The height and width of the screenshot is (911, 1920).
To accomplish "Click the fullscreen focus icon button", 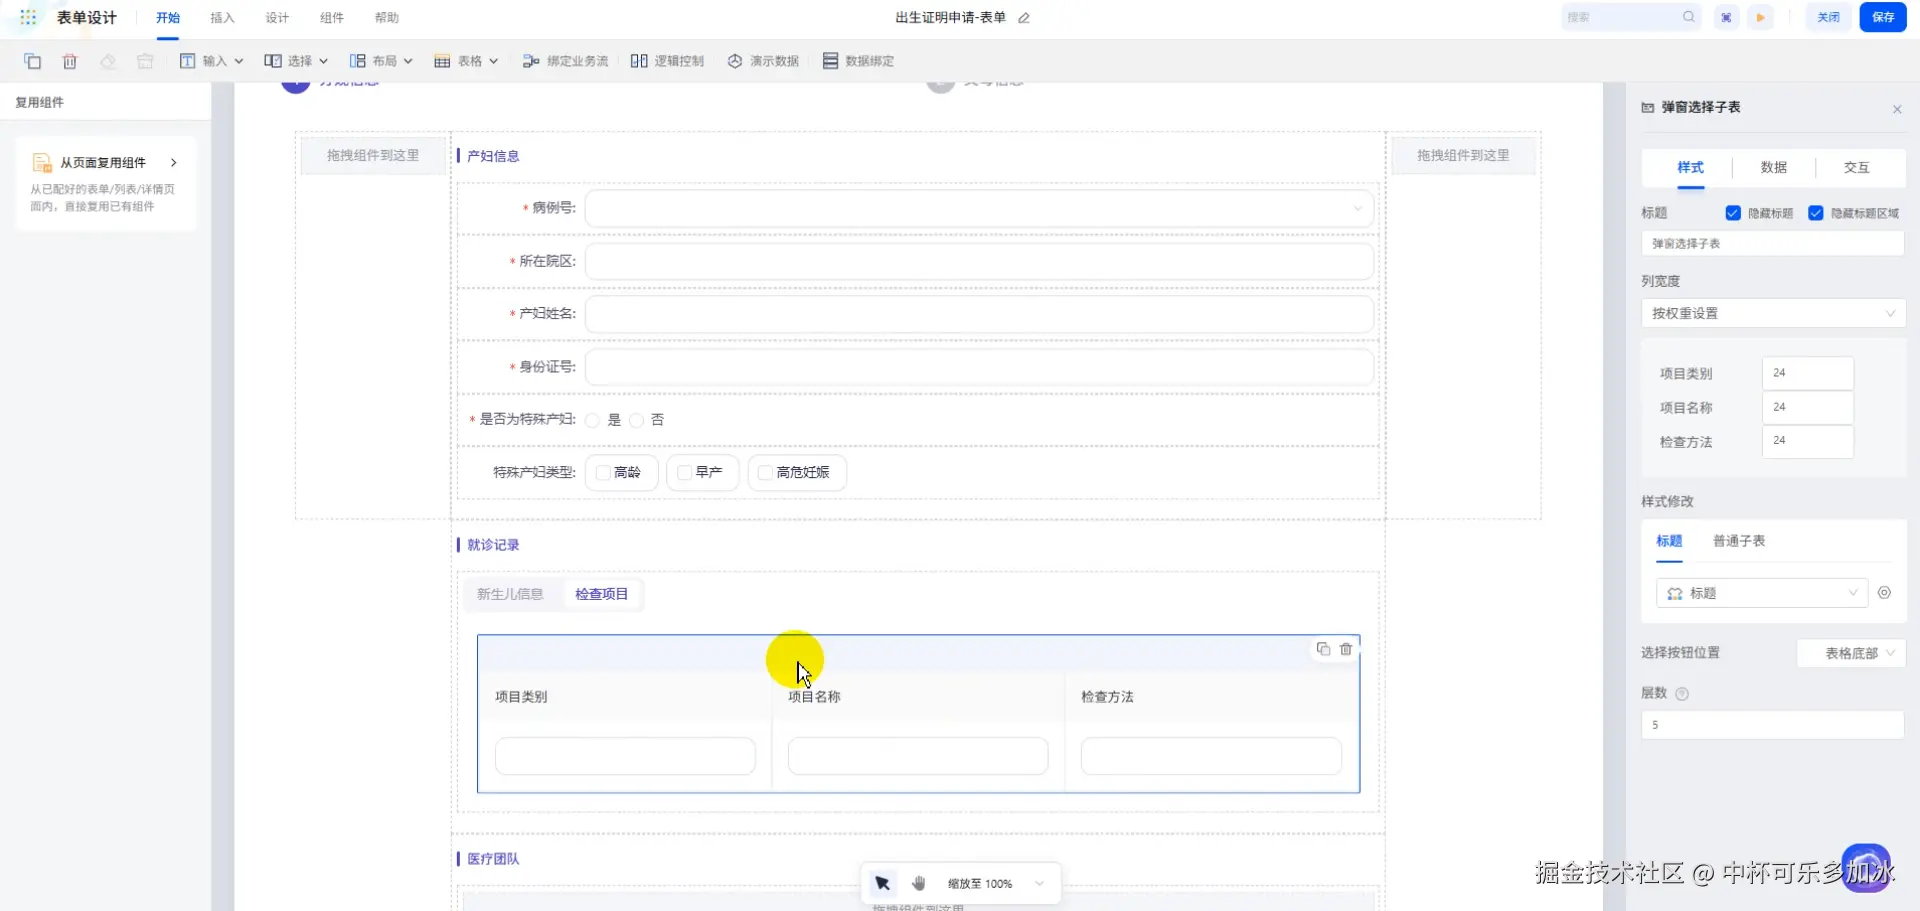I will click(1726, 17).
